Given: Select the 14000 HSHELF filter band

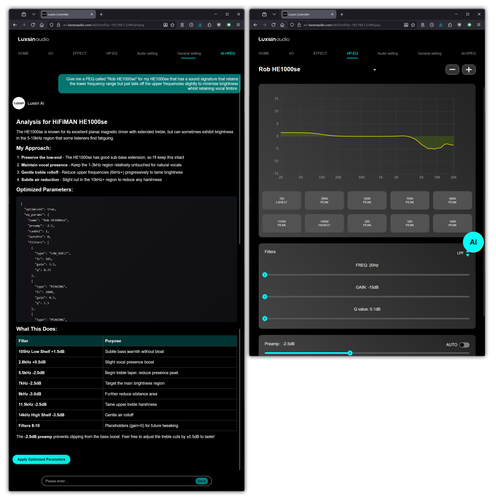Looking at the screenshot, I should (x=324, y=223).
